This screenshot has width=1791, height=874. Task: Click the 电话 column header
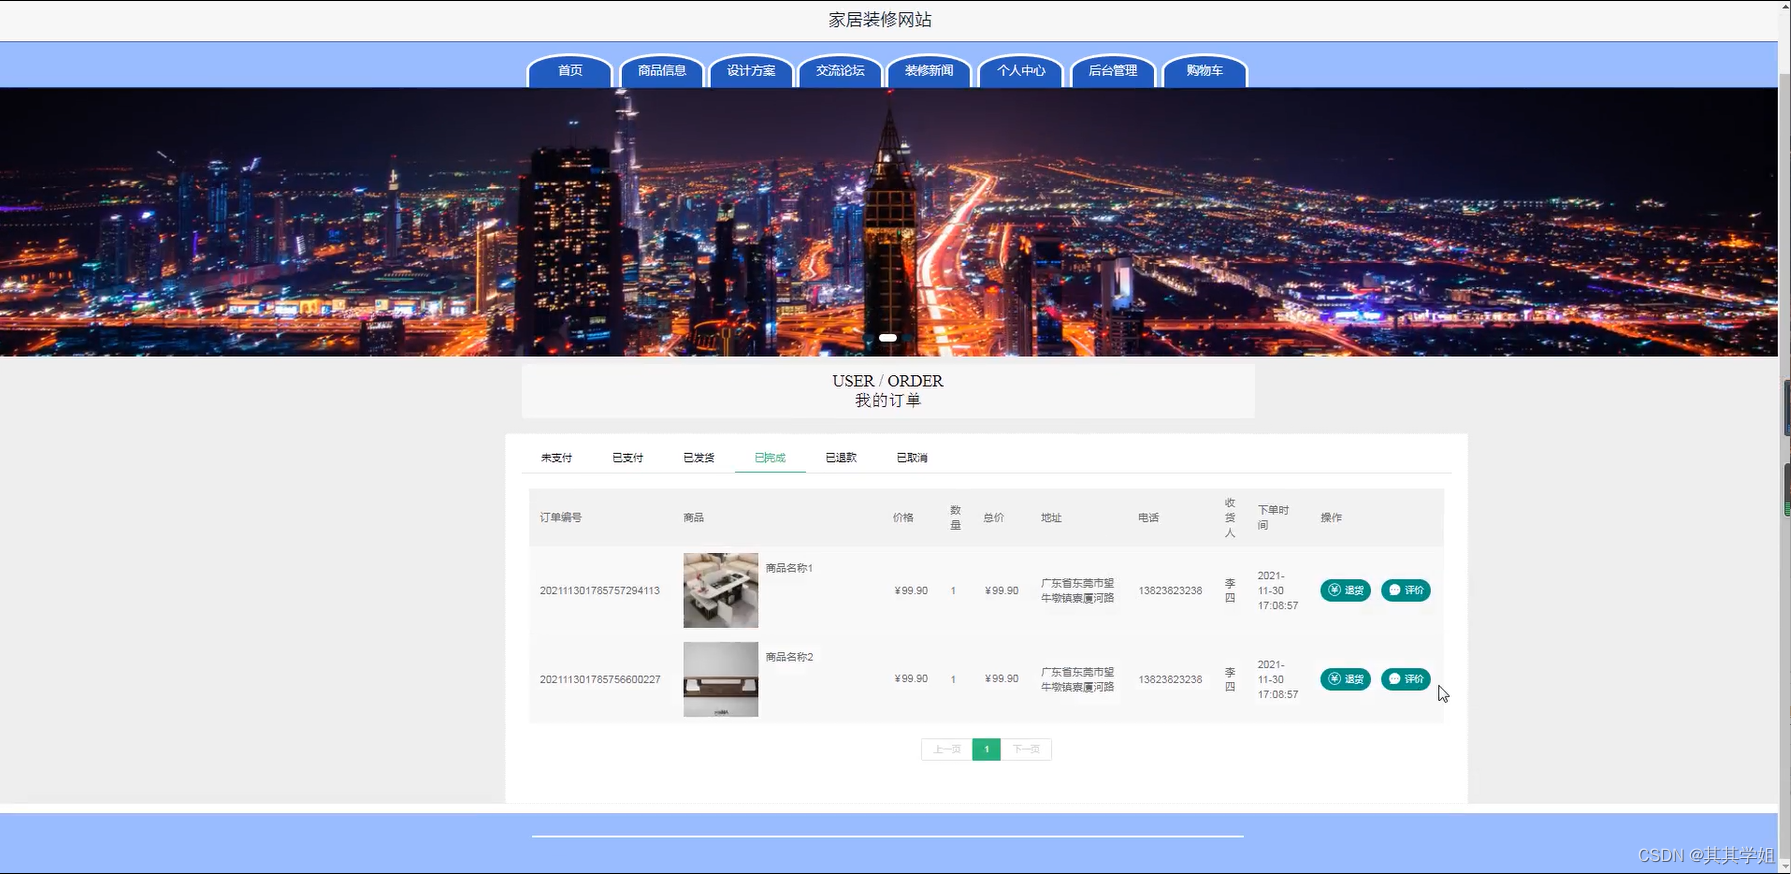[1148, 518]
